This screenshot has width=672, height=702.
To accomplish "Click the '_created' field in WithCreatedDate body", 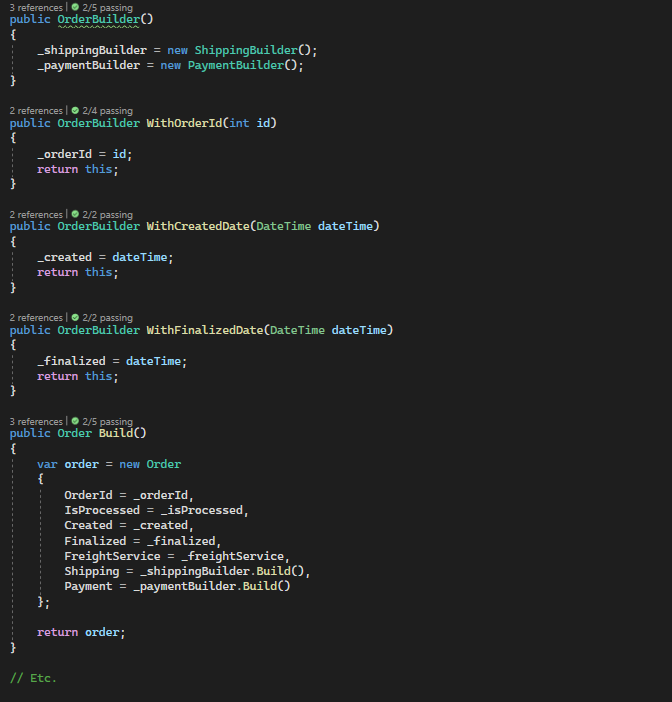I will point(64,257).
